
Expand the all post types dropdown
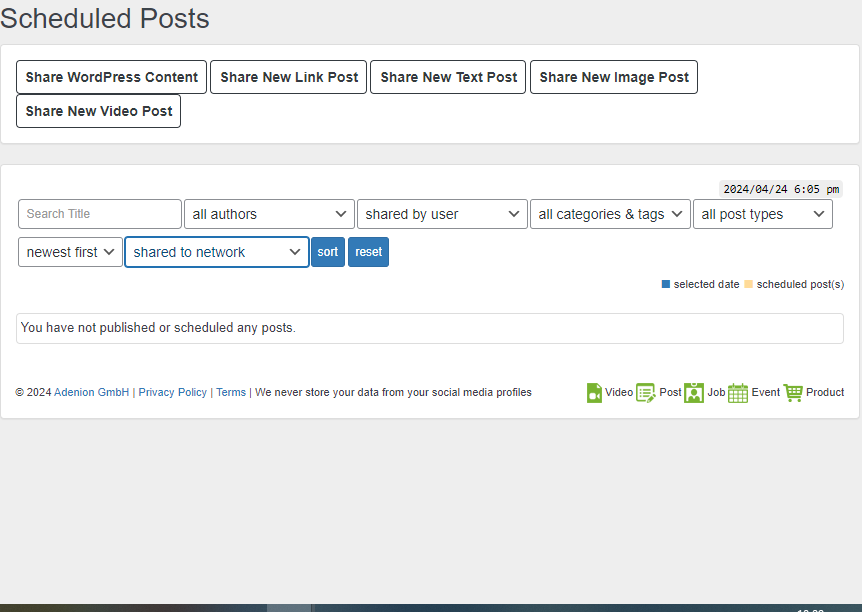763,214
